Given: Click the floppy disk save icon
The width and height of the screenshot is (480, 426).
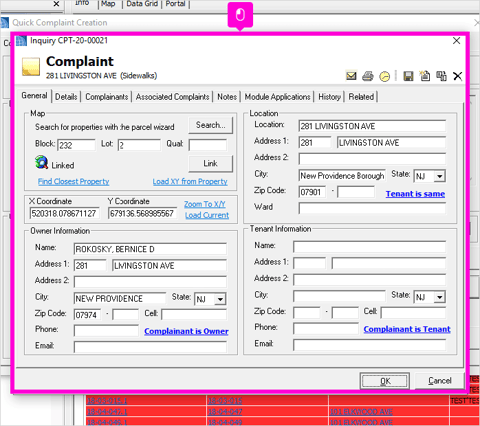Looking at the screenshot, I should pos(408,76).
